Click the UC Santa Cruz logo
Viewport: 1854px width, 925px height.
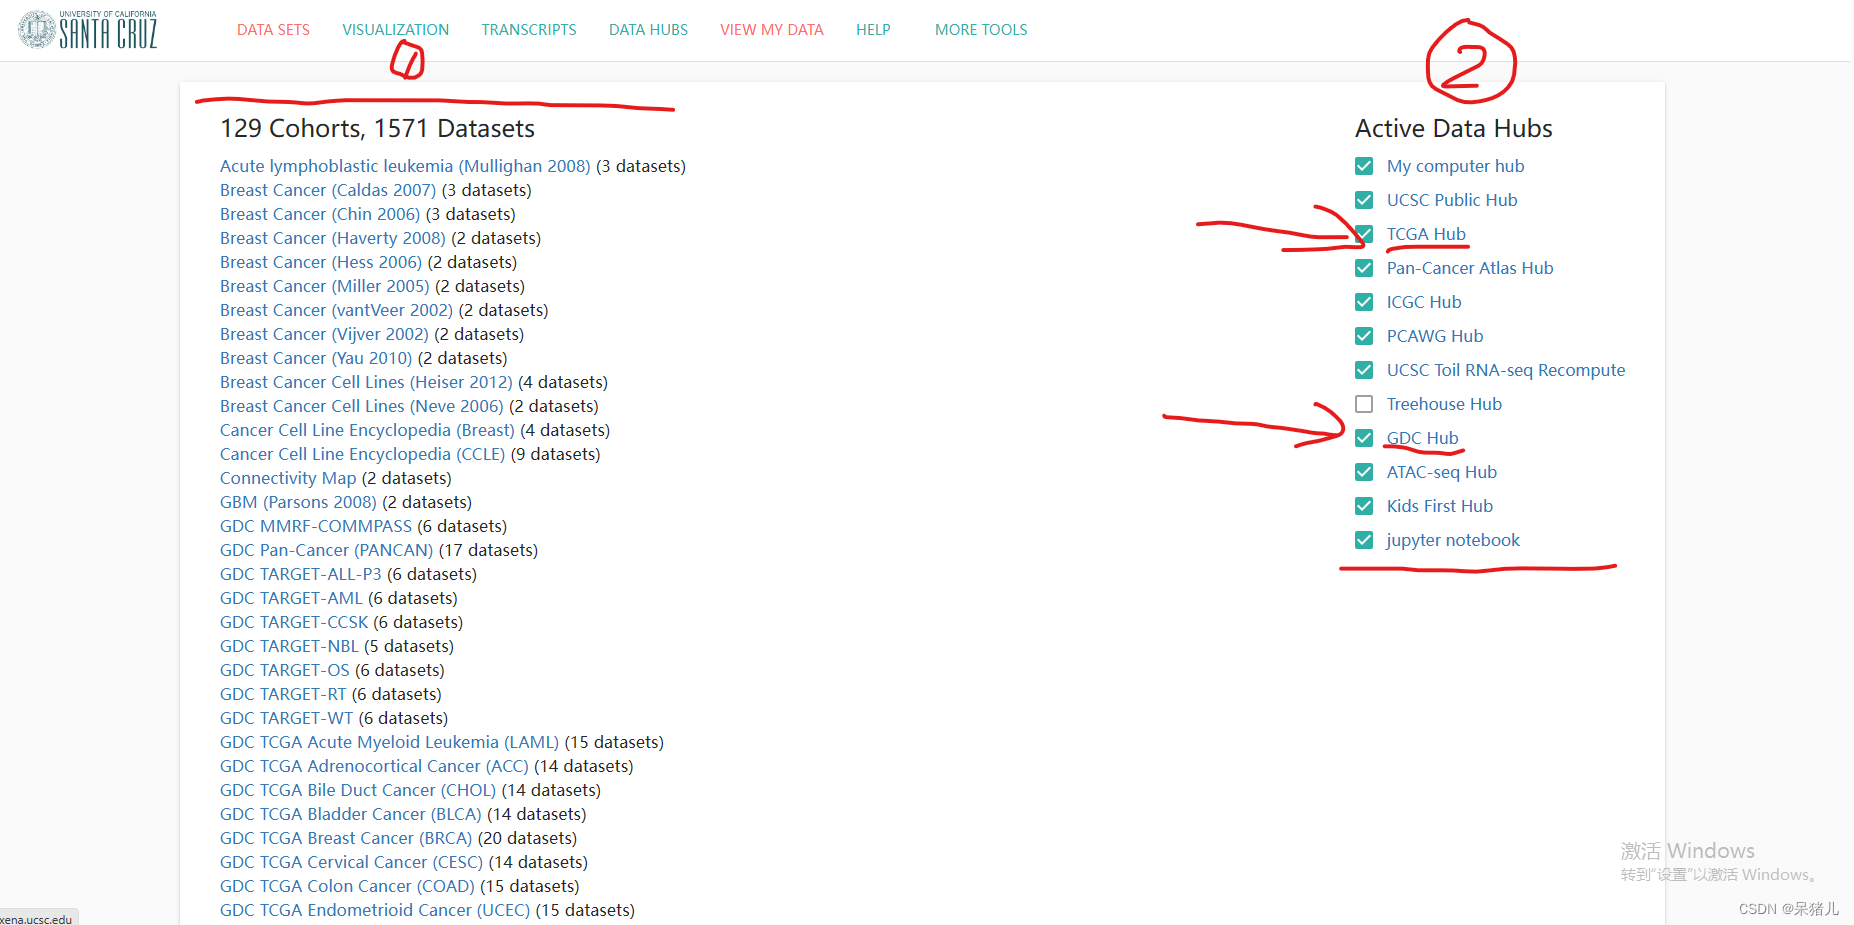click(x=88, y=30)
